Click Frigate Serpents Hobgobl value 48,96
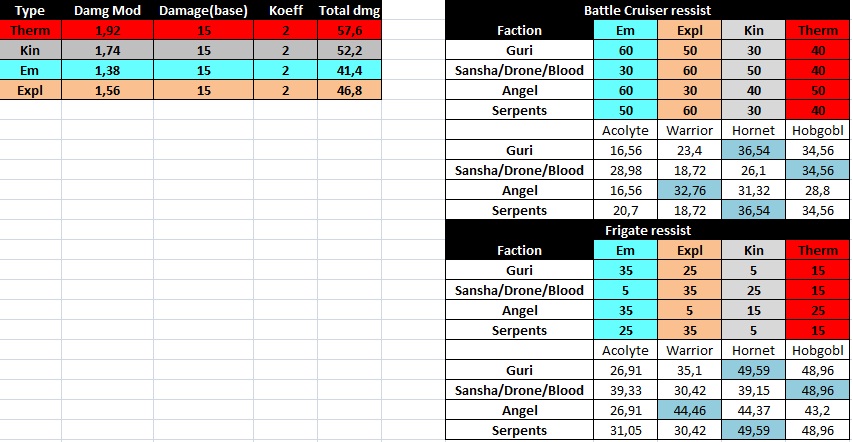This screenshot has width=852, height=442. [x=818, y=431]
